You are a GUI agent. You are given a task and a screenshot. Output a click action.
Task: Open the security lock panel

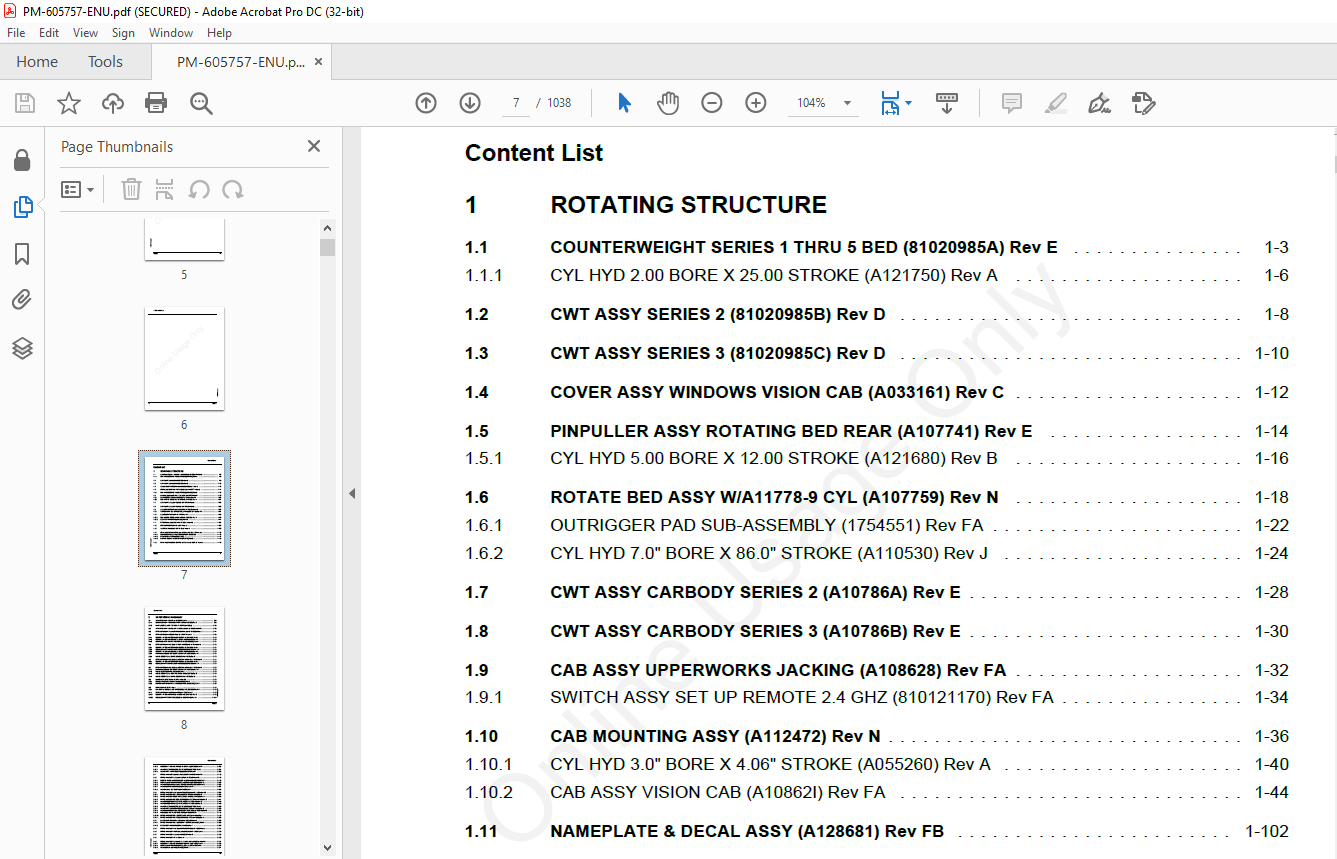[x=22, y=160]
